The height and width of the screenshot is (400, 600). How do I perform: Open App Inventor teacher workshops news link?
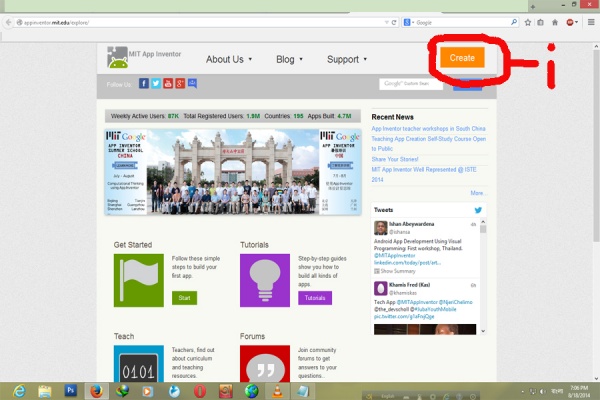[428, 129]
